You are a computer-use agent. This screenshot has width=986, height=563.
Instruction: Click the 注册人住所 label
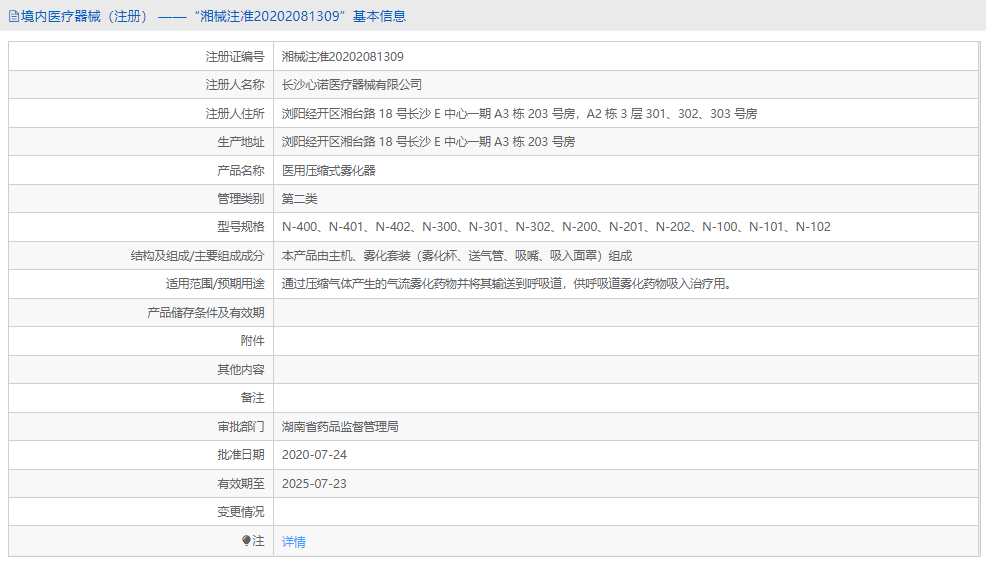tap(235, 114)
